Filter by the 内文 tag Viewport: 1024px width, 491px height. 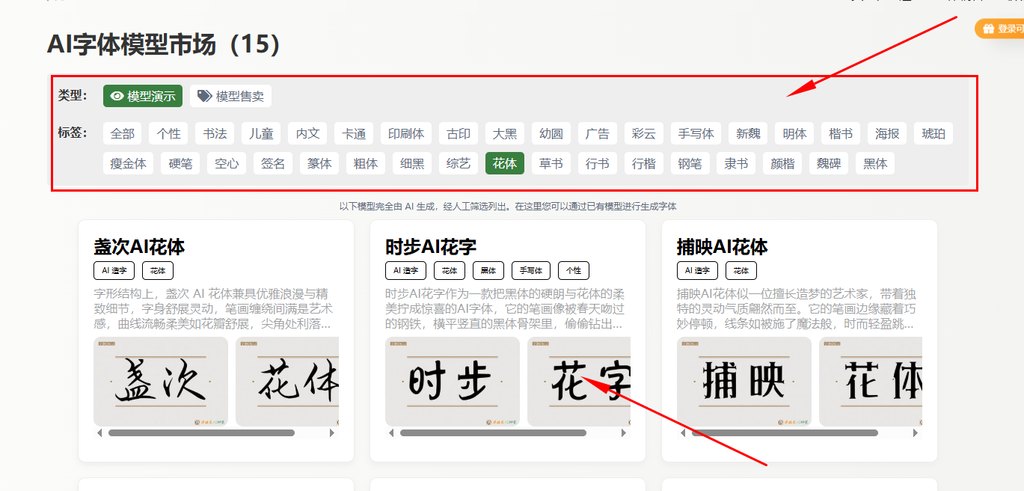click(308, 133)
